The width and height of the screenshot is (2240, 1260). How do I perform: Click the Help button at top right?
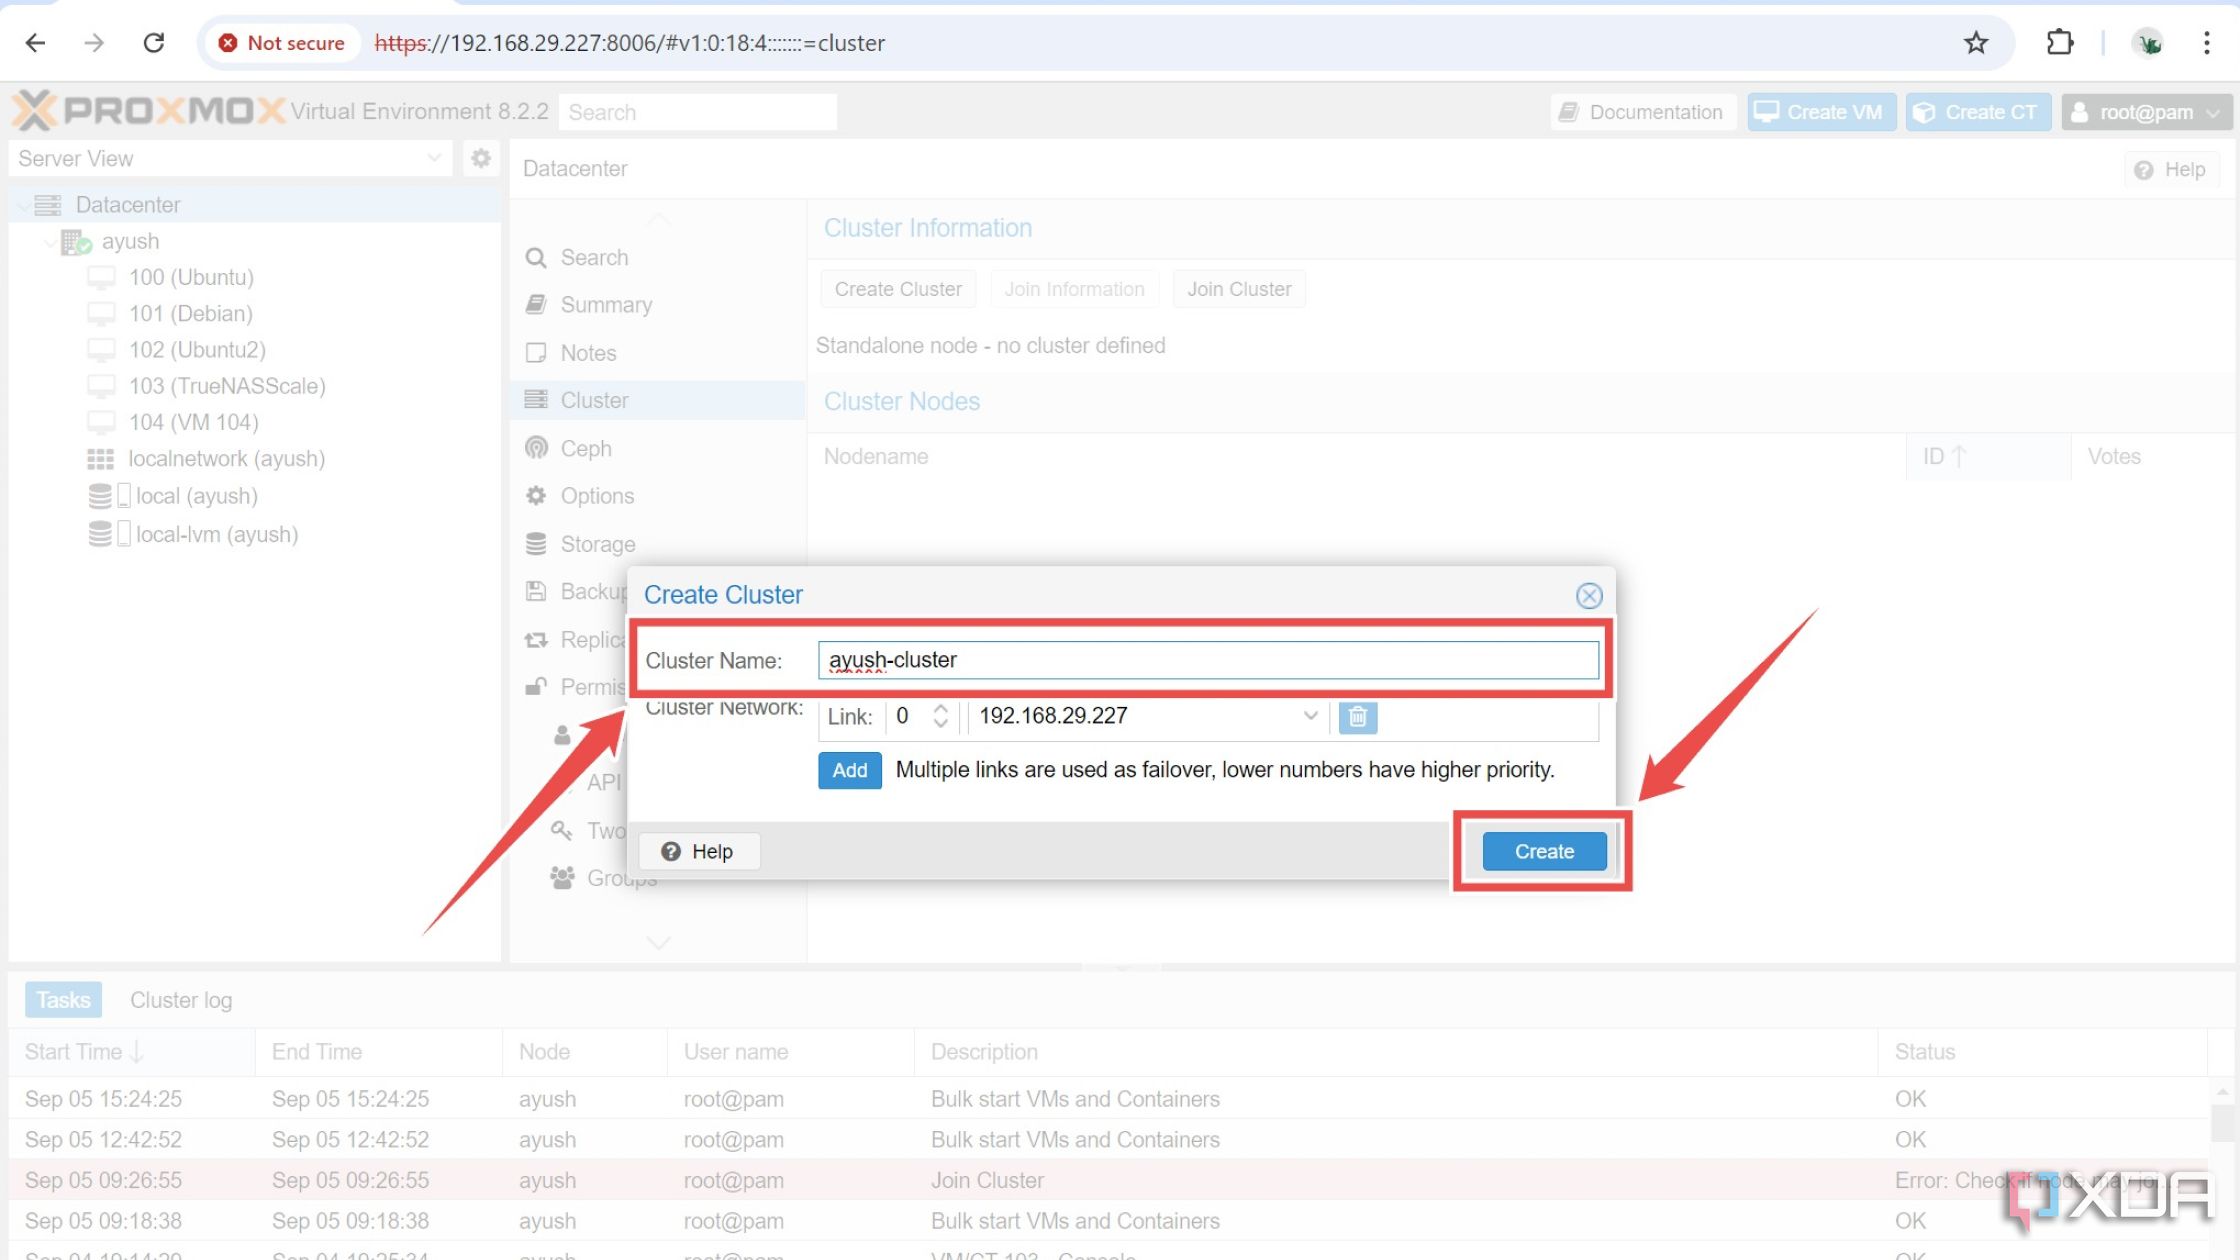(2171, 169)
